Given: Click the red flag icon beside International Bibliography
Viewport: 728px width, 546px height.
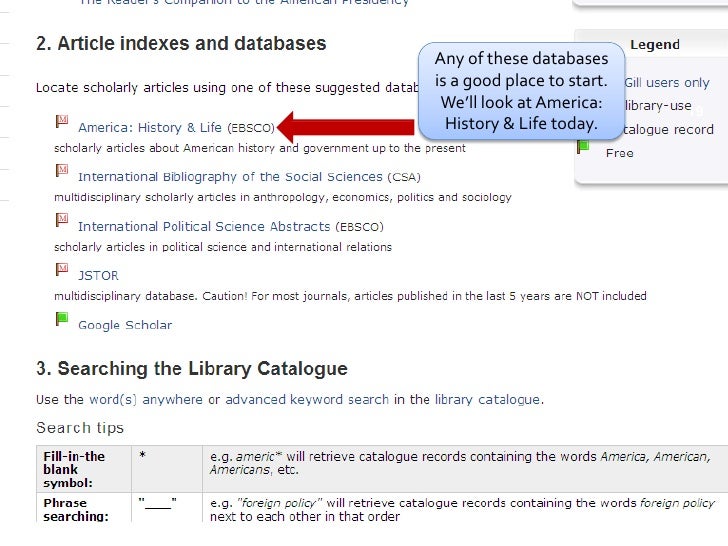Looking at the screenshot, I should pos(62,170).
